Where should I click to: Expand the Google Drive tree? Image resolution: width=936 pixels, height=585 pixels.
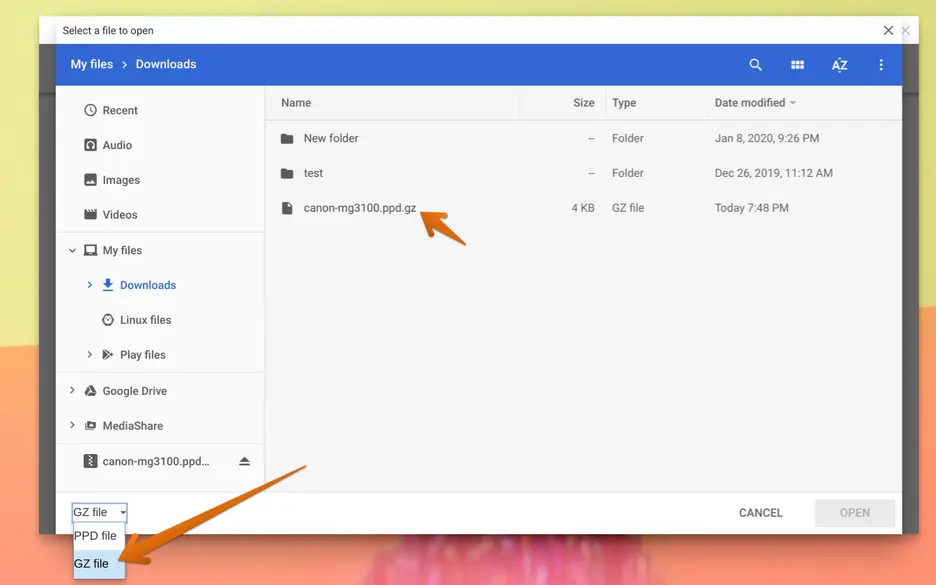point(72,390)
